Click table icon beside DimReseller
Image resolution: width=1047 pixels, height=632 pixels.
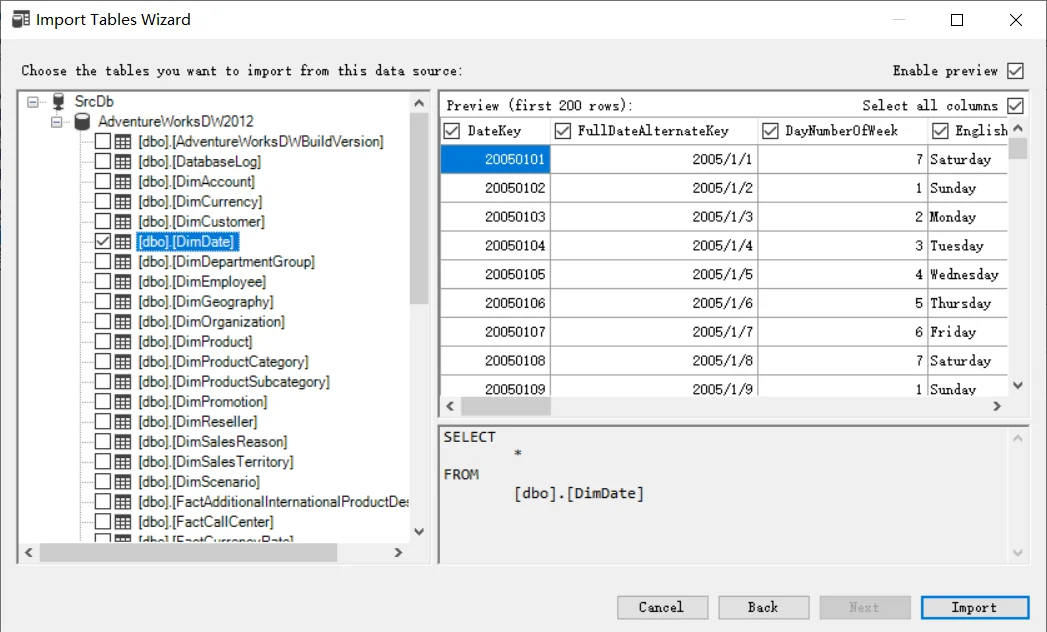pyautogui.click(x=123, y=422)
